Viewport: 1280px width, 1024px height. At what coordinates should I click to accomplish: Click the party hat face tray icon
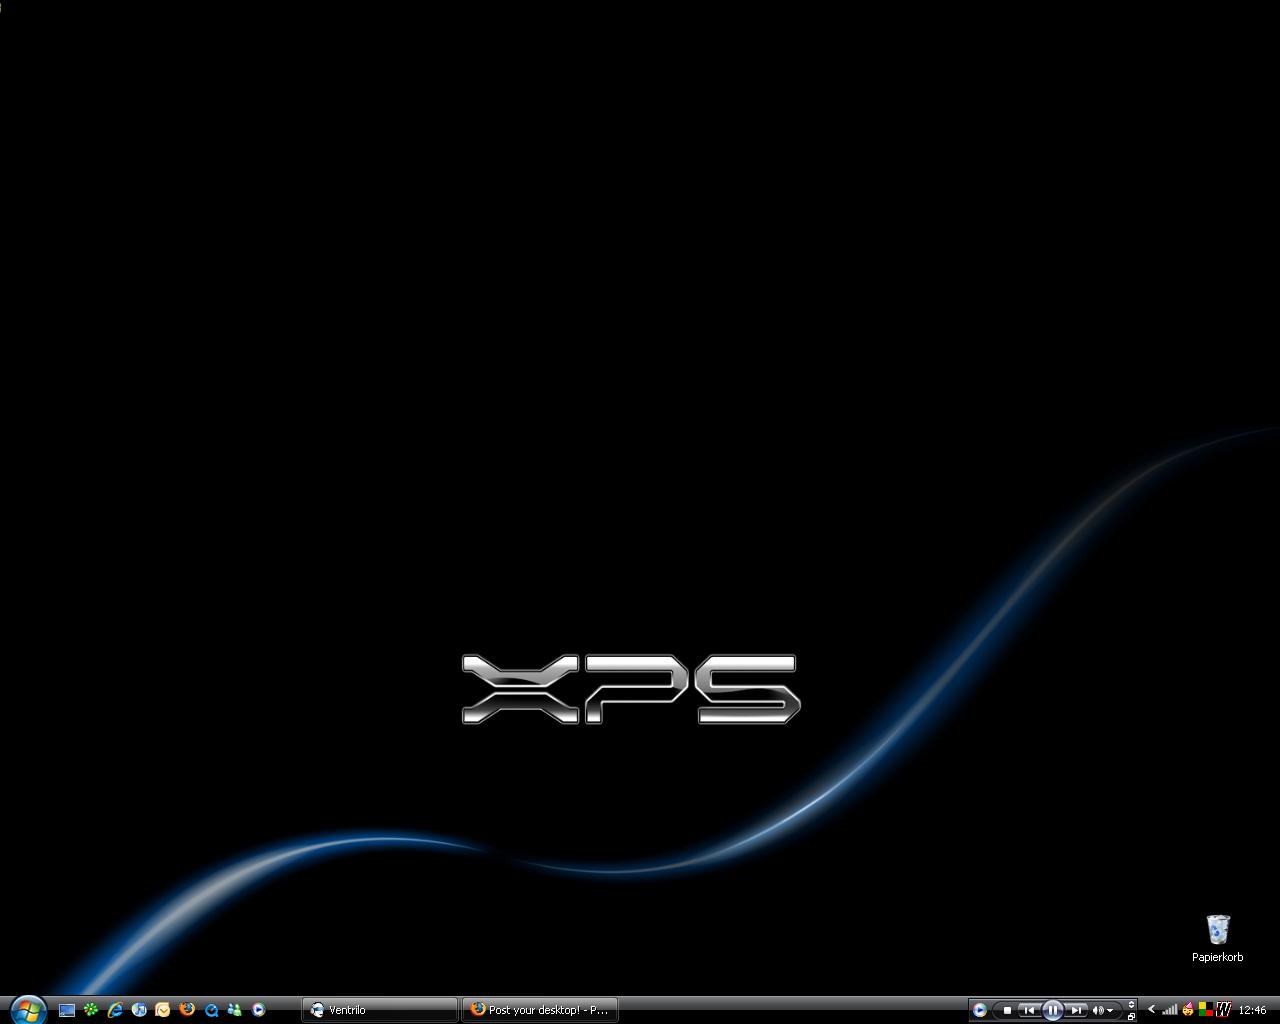(1187, 1010)
